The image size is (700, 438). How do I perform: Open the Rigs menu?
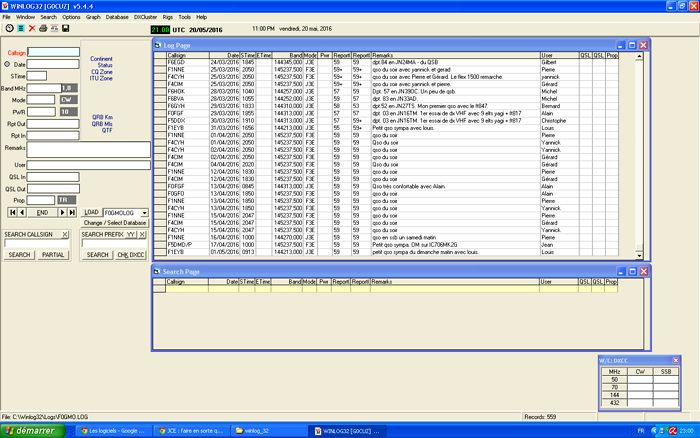pyautogui.click(x=167, y=17)
